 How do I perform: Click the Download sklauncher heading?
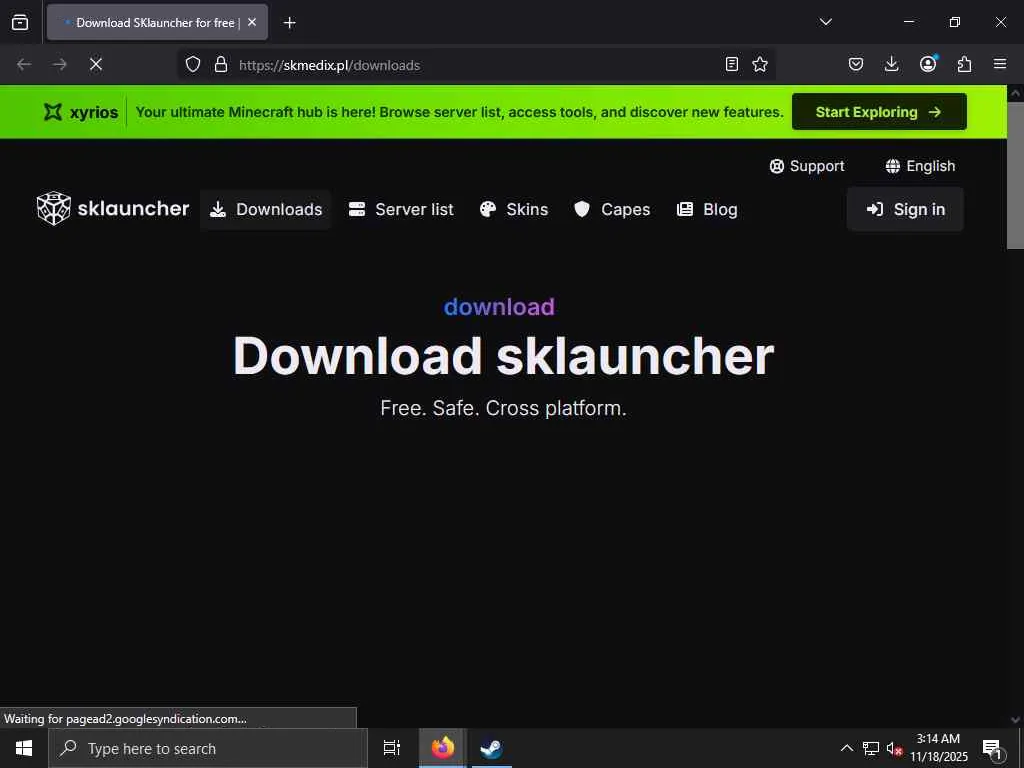click(503, 356)
